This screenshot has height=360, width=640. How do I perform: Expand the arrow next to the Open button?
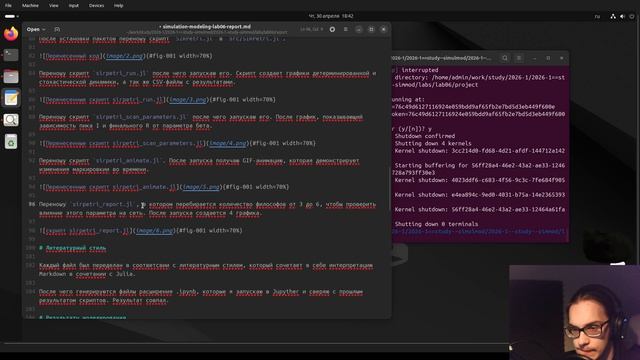[x=44, y=29]
